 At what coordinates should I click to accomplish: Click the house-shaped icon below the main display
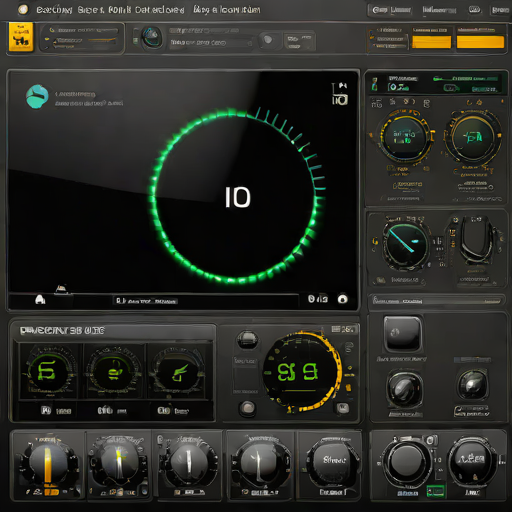click(40, 299)
